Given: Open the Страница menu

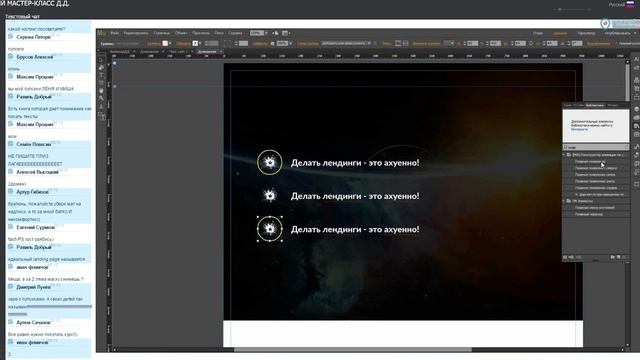Looking at the screenshot, I should click(161, 33).
